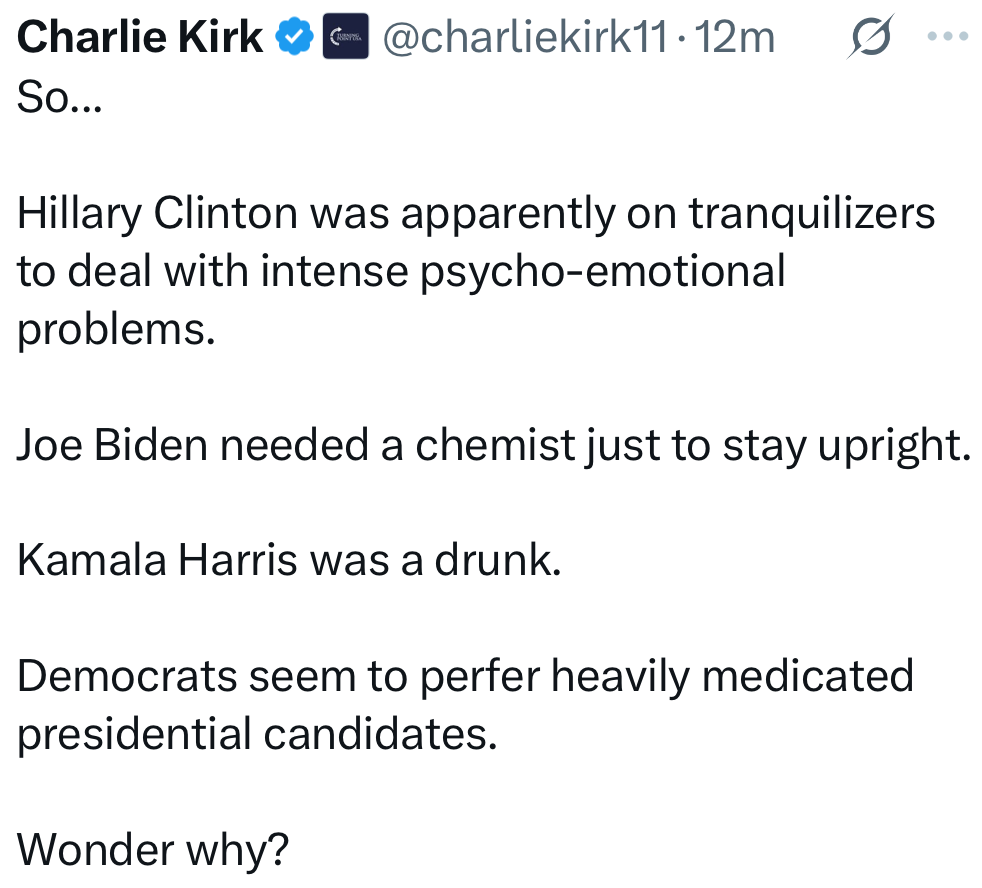Click the line starting "Hillary Clinton was apparently"
The height and width of the screenshot is (888, 982).
point(476,213)
